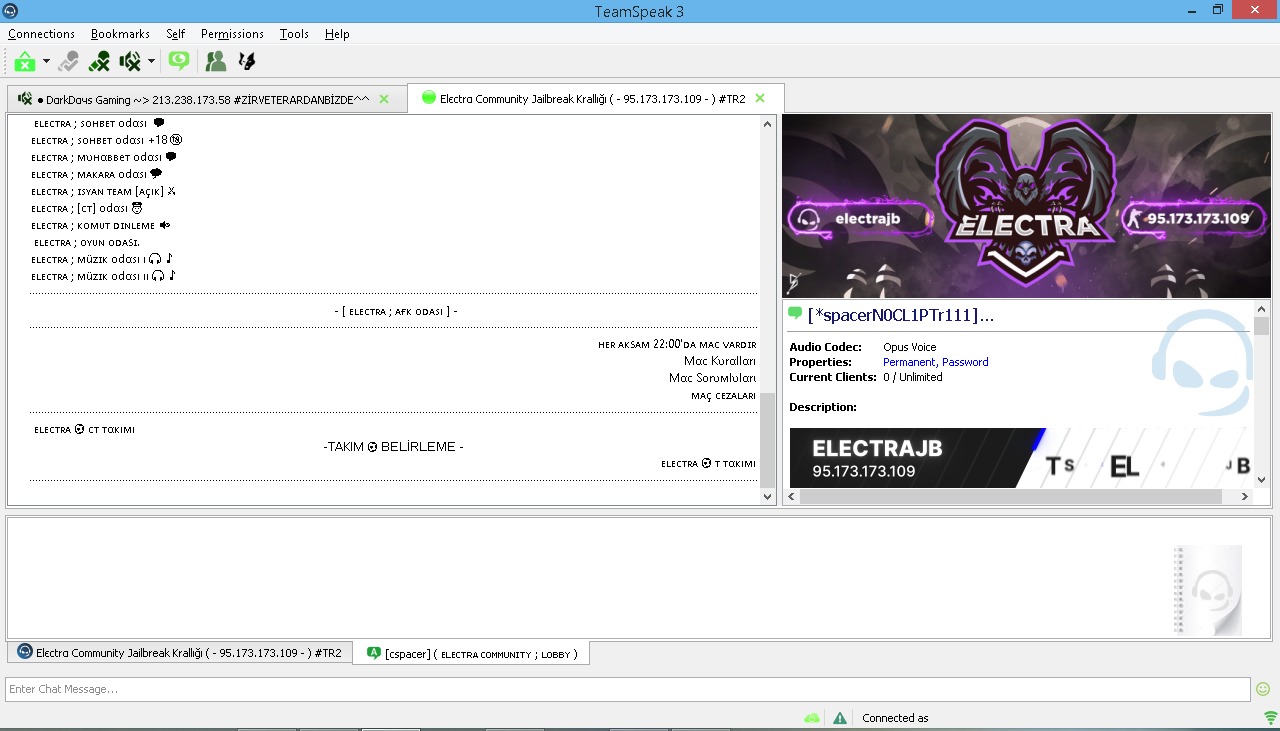Select the Mac Kuralları channel
1280x731 pixels.
click(720, 361)
